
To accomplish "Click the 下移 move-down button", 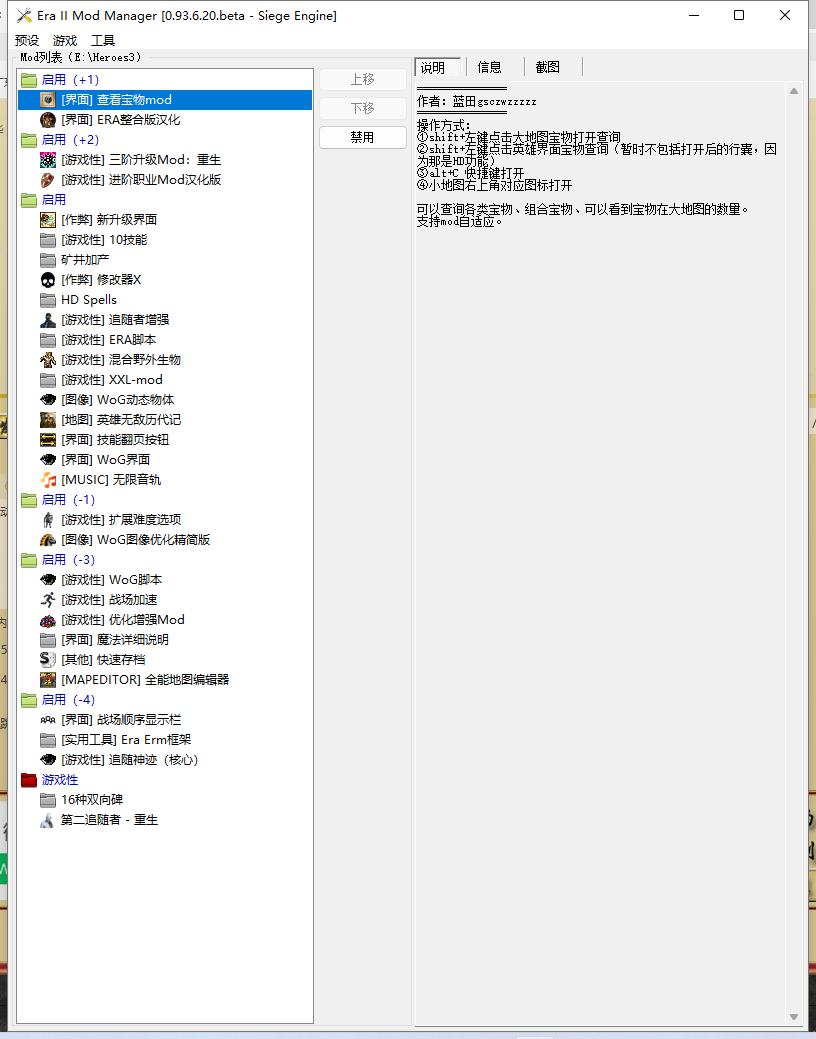I will [363, 108].
